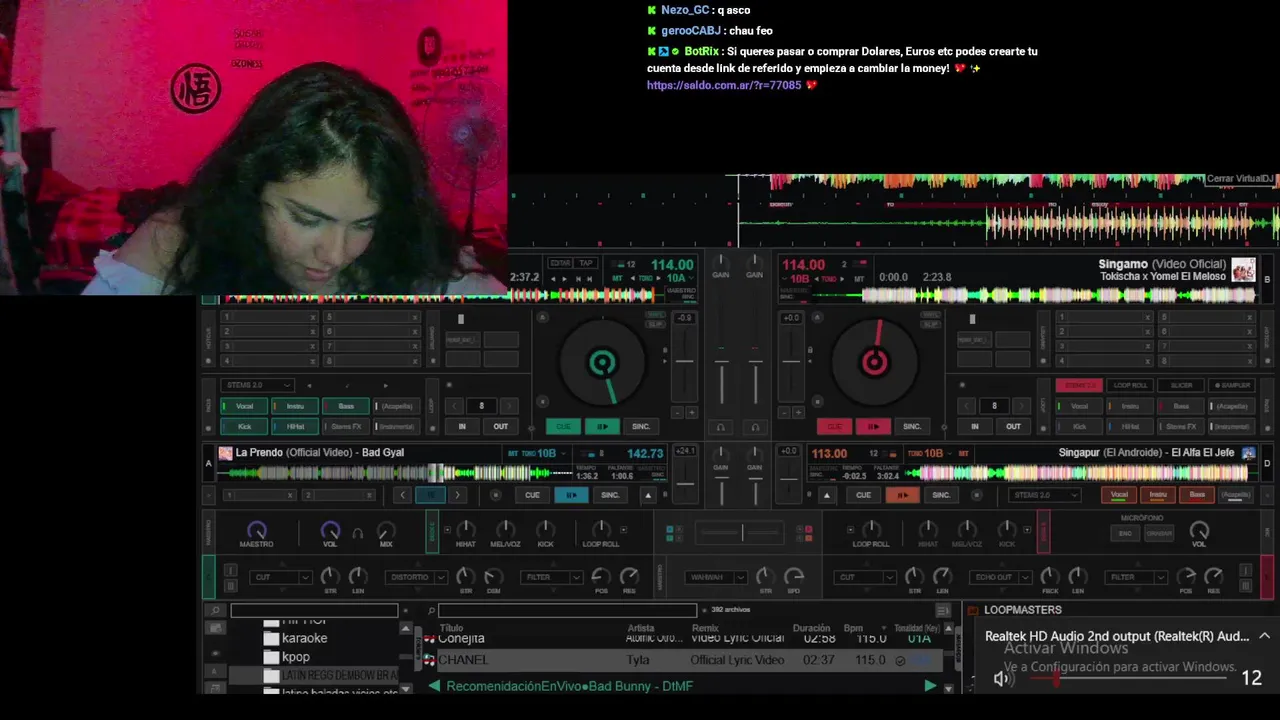
Task: Open the saldo.com.ar referral link in chat
Action: [x=724, y=86]
